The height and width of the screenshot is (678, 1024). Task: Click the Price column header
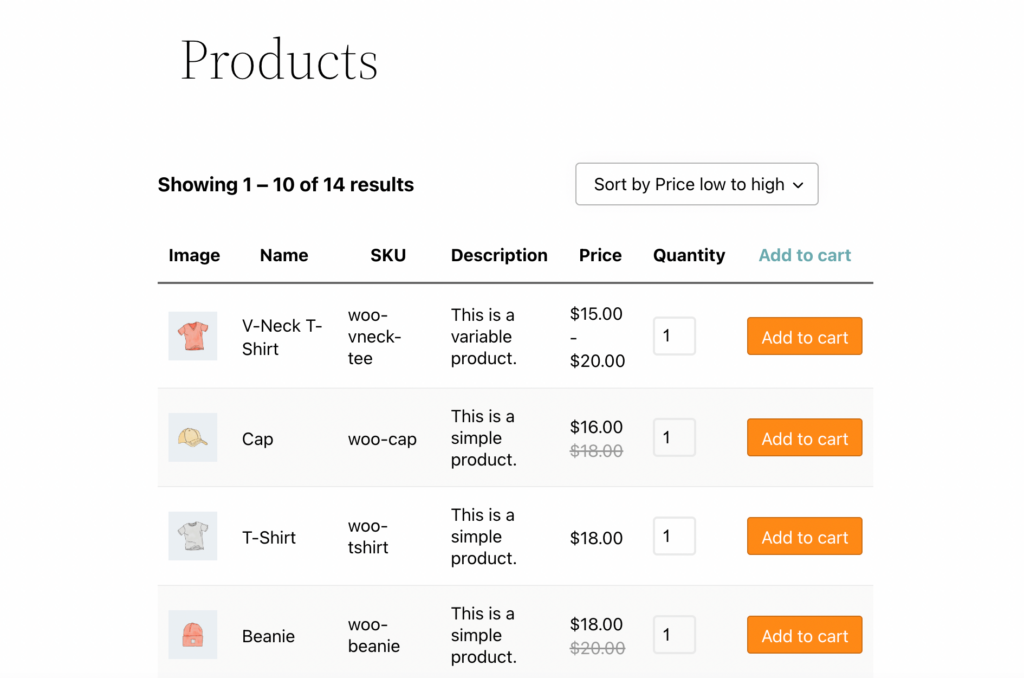click(x=599, y=255)
